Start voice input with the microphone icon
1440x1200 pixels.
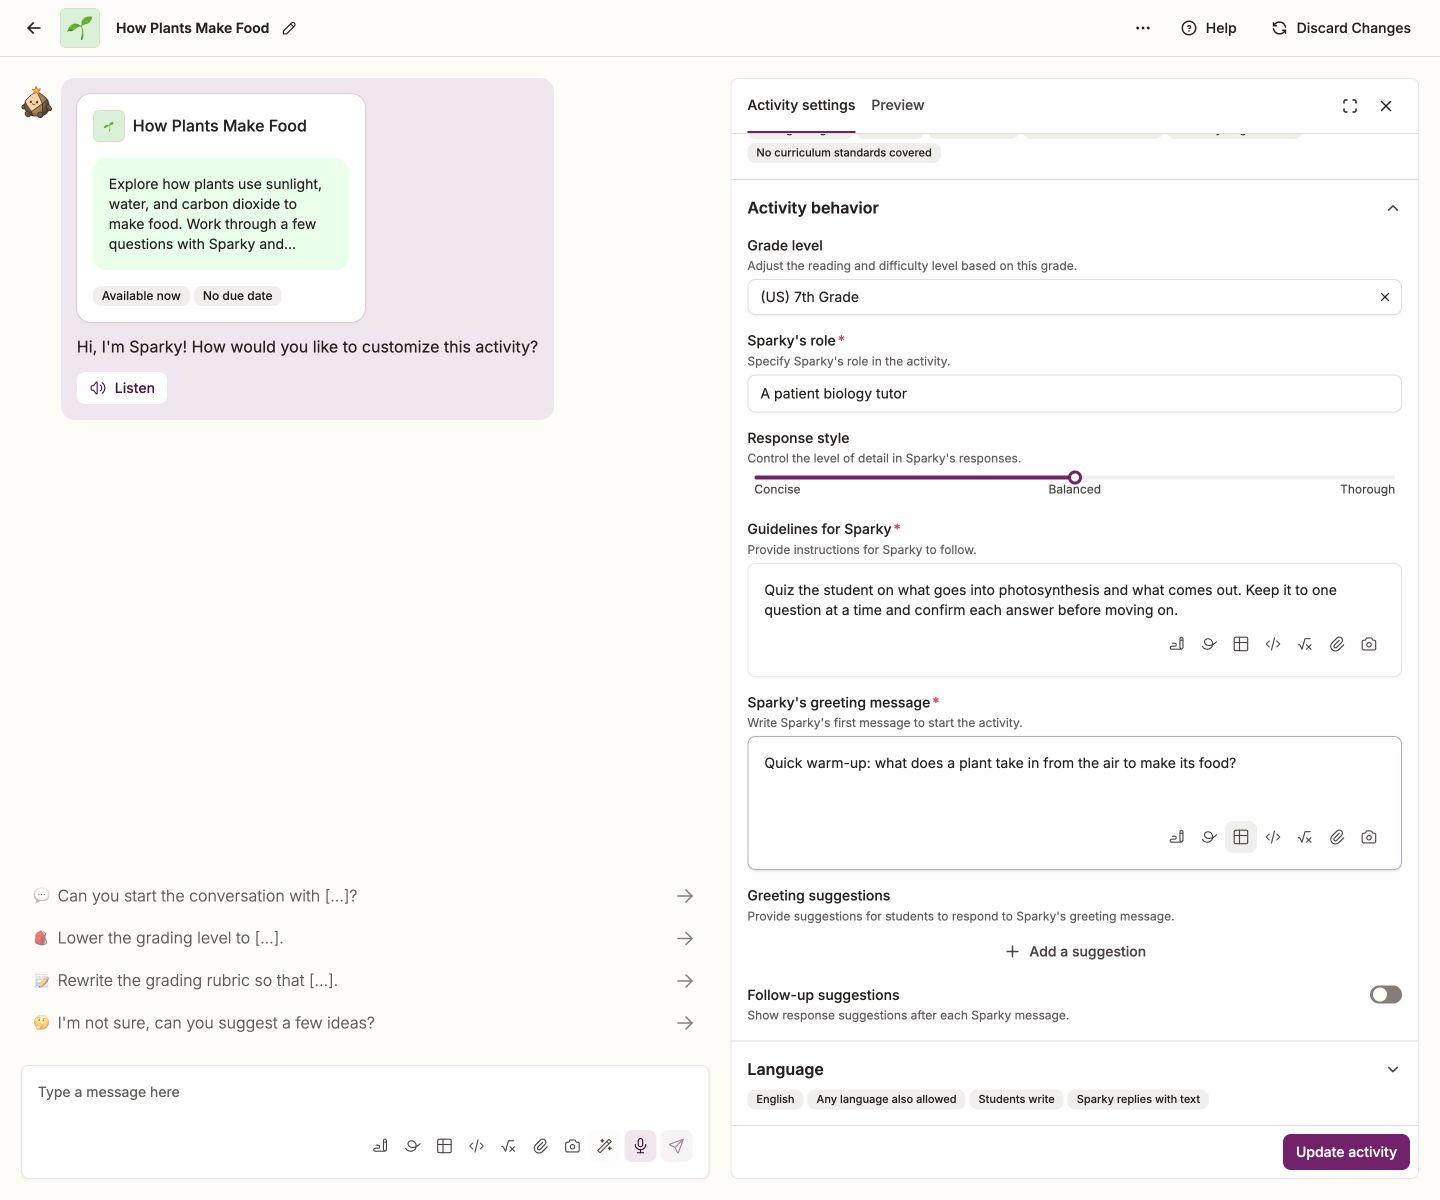click(640, 1146)
